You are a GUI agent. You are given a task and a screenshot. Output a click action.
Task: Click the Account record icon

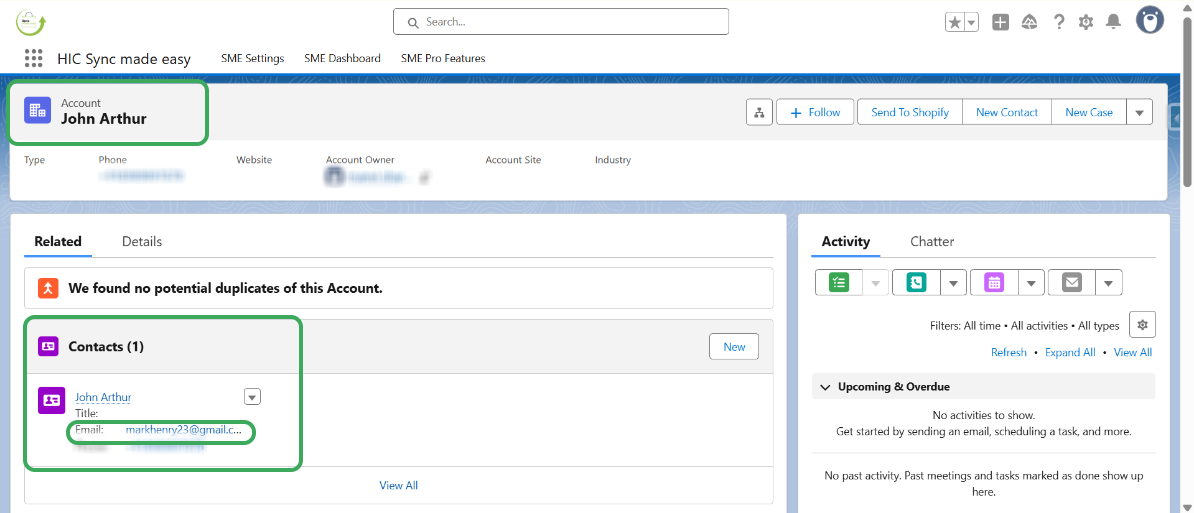pos(37,110)
